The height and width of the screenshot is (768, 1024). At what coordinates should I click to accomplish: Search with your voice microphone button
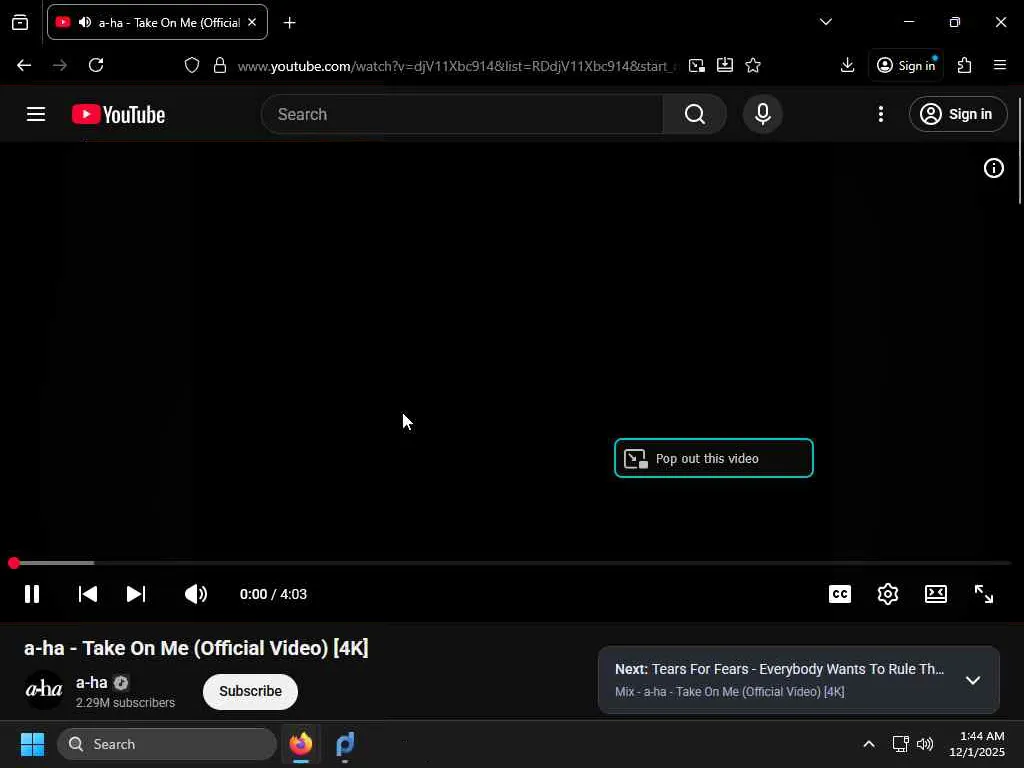(x=762, y=114)
